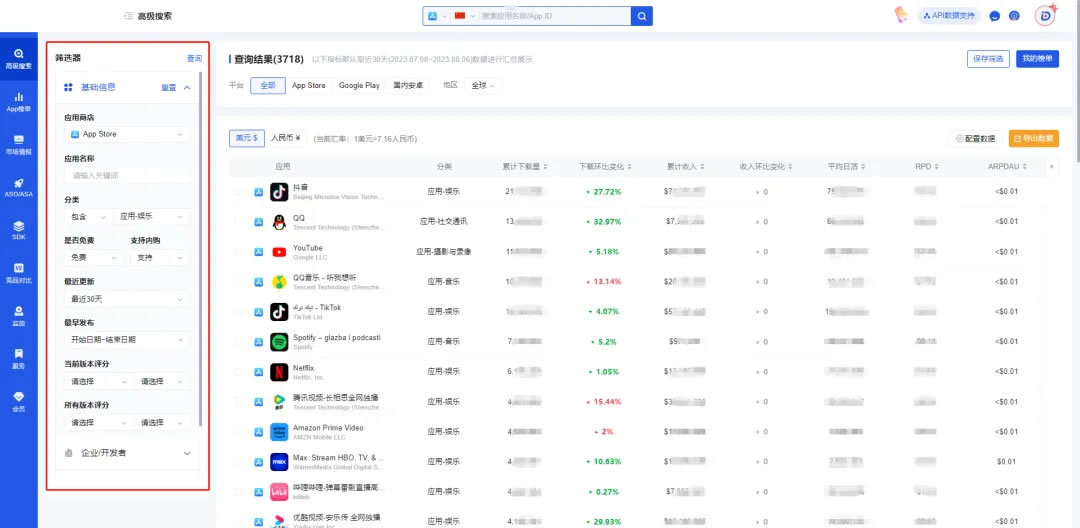The width and height of the screenshot is (1080, 528).
Task: Open the 最近更新 dropdown showing 最近30天
Action: tap(127, 299)
